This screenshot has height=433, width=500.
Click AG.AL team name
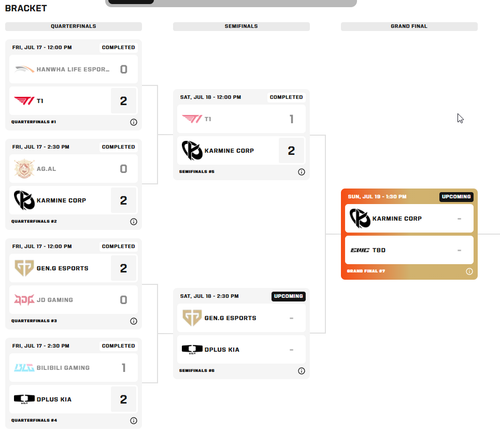pyautogui.click(x=46, y=169)
